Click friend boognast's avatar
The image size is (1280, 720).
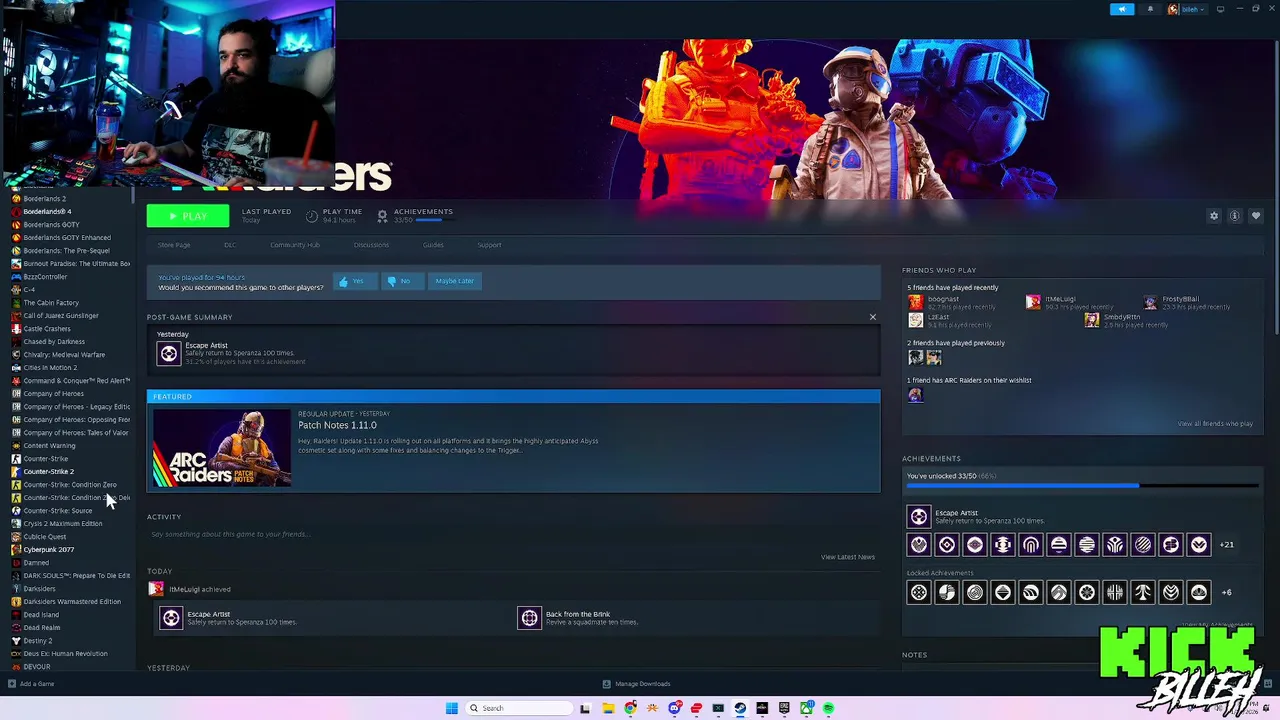915,302
